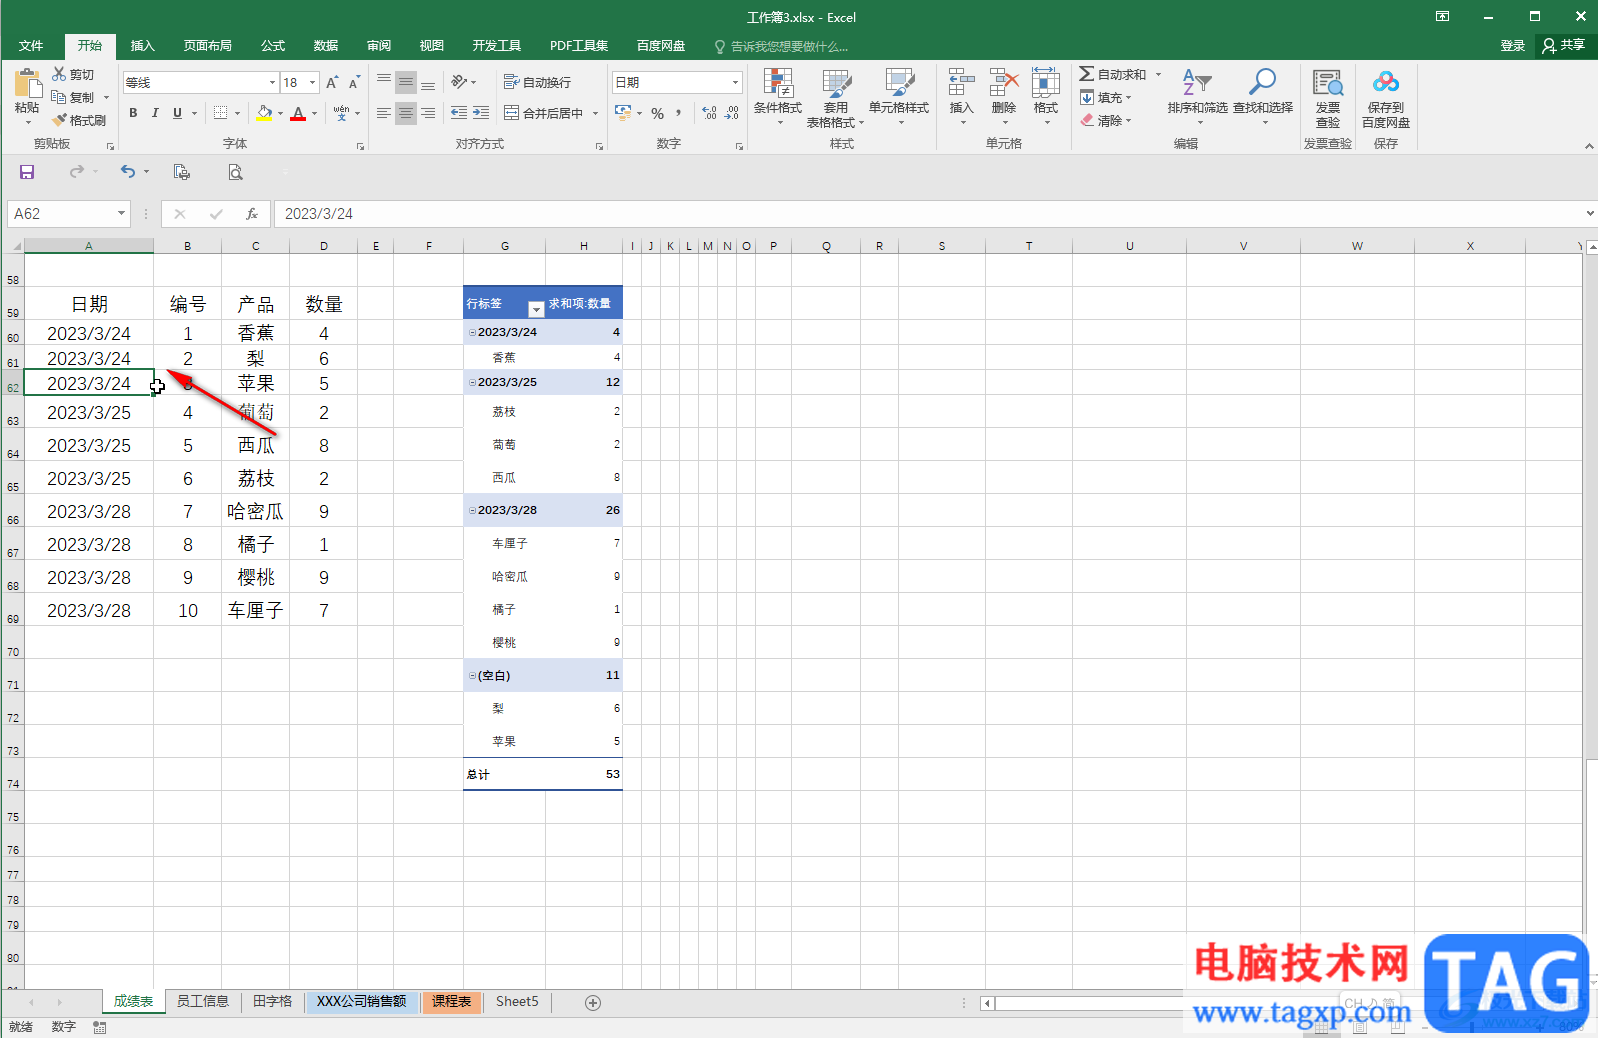Click AutoSum (自动求和)
The width and height of the screenshot is (1598, 1038).
point(1113,74)
